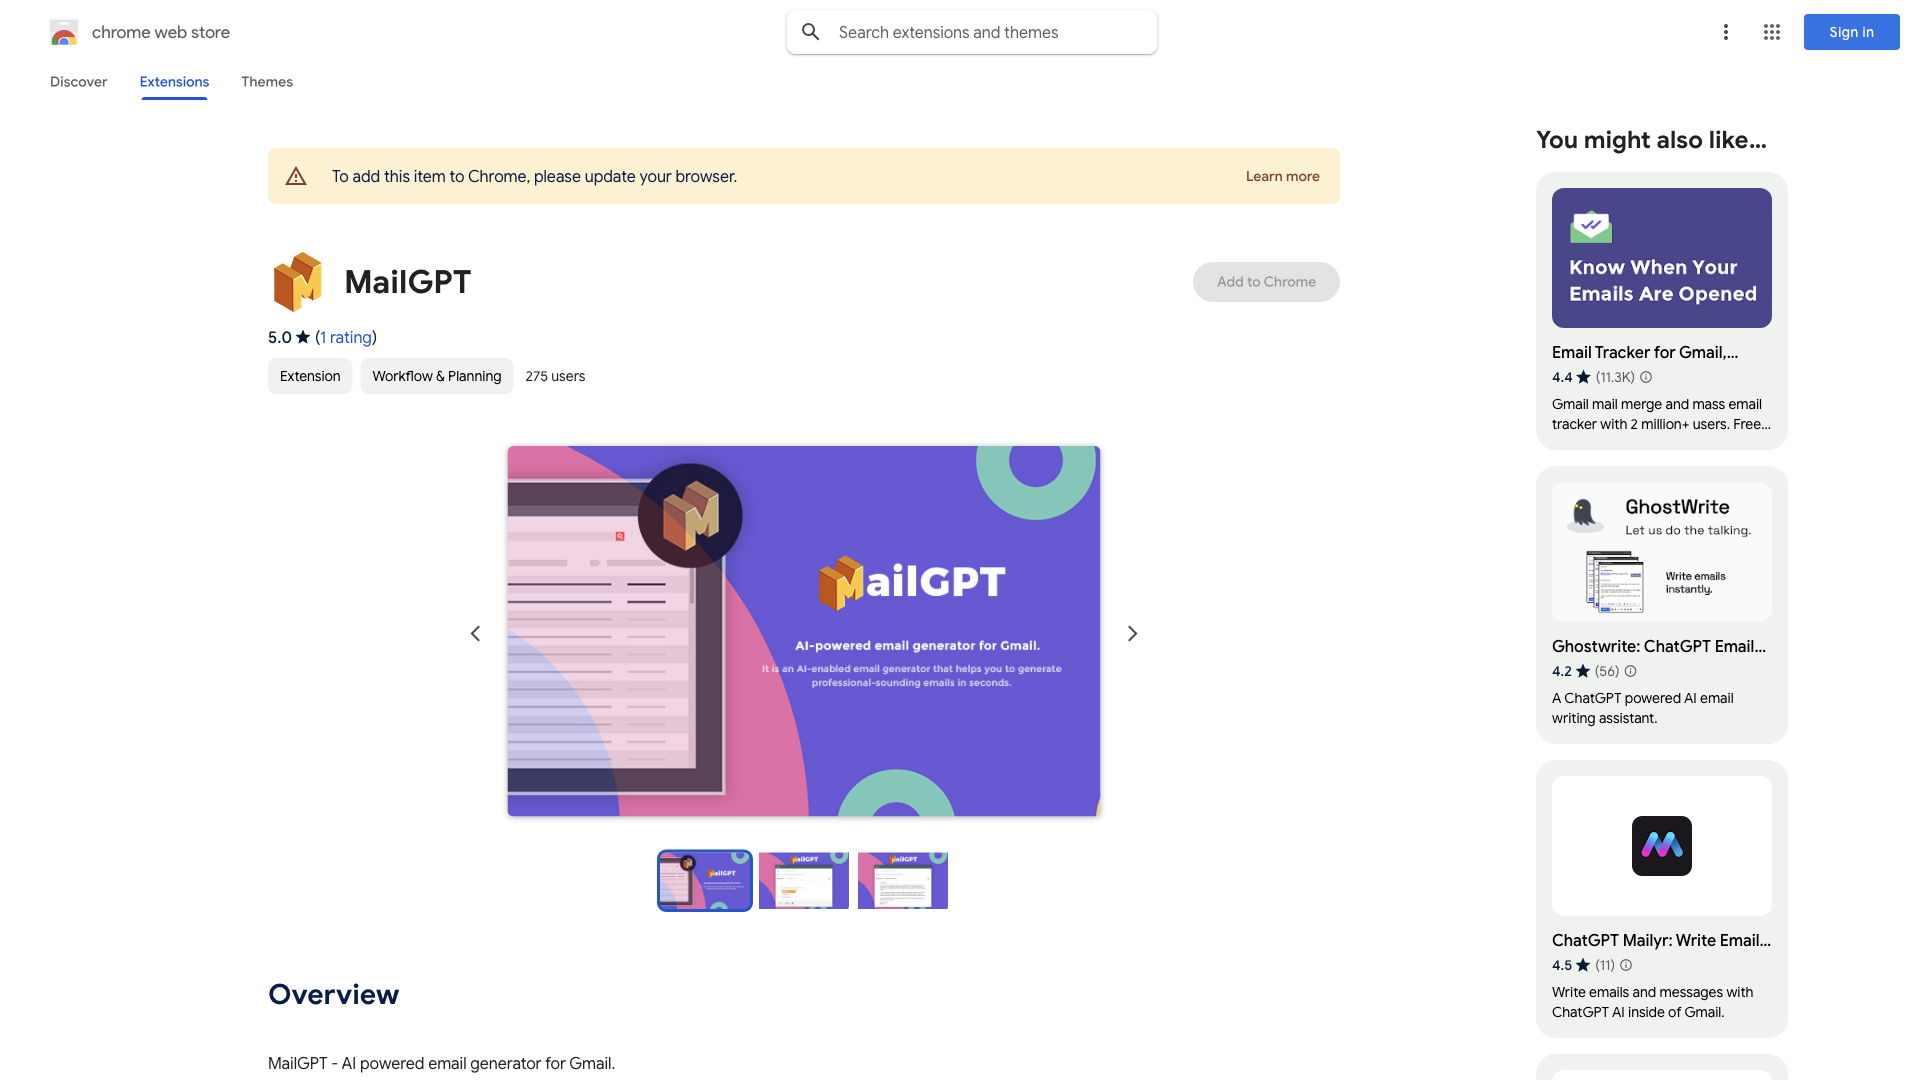
Task: Click the Google apps grid icon
Action: click(1771, 32)
